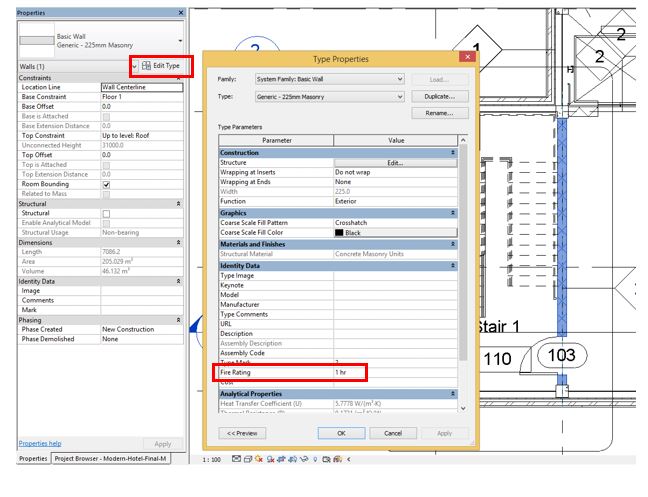The width and height of the screenshot is (648, 497).
Task: Click Show Crop Region icon in view control bar
Action: point(292,459)
